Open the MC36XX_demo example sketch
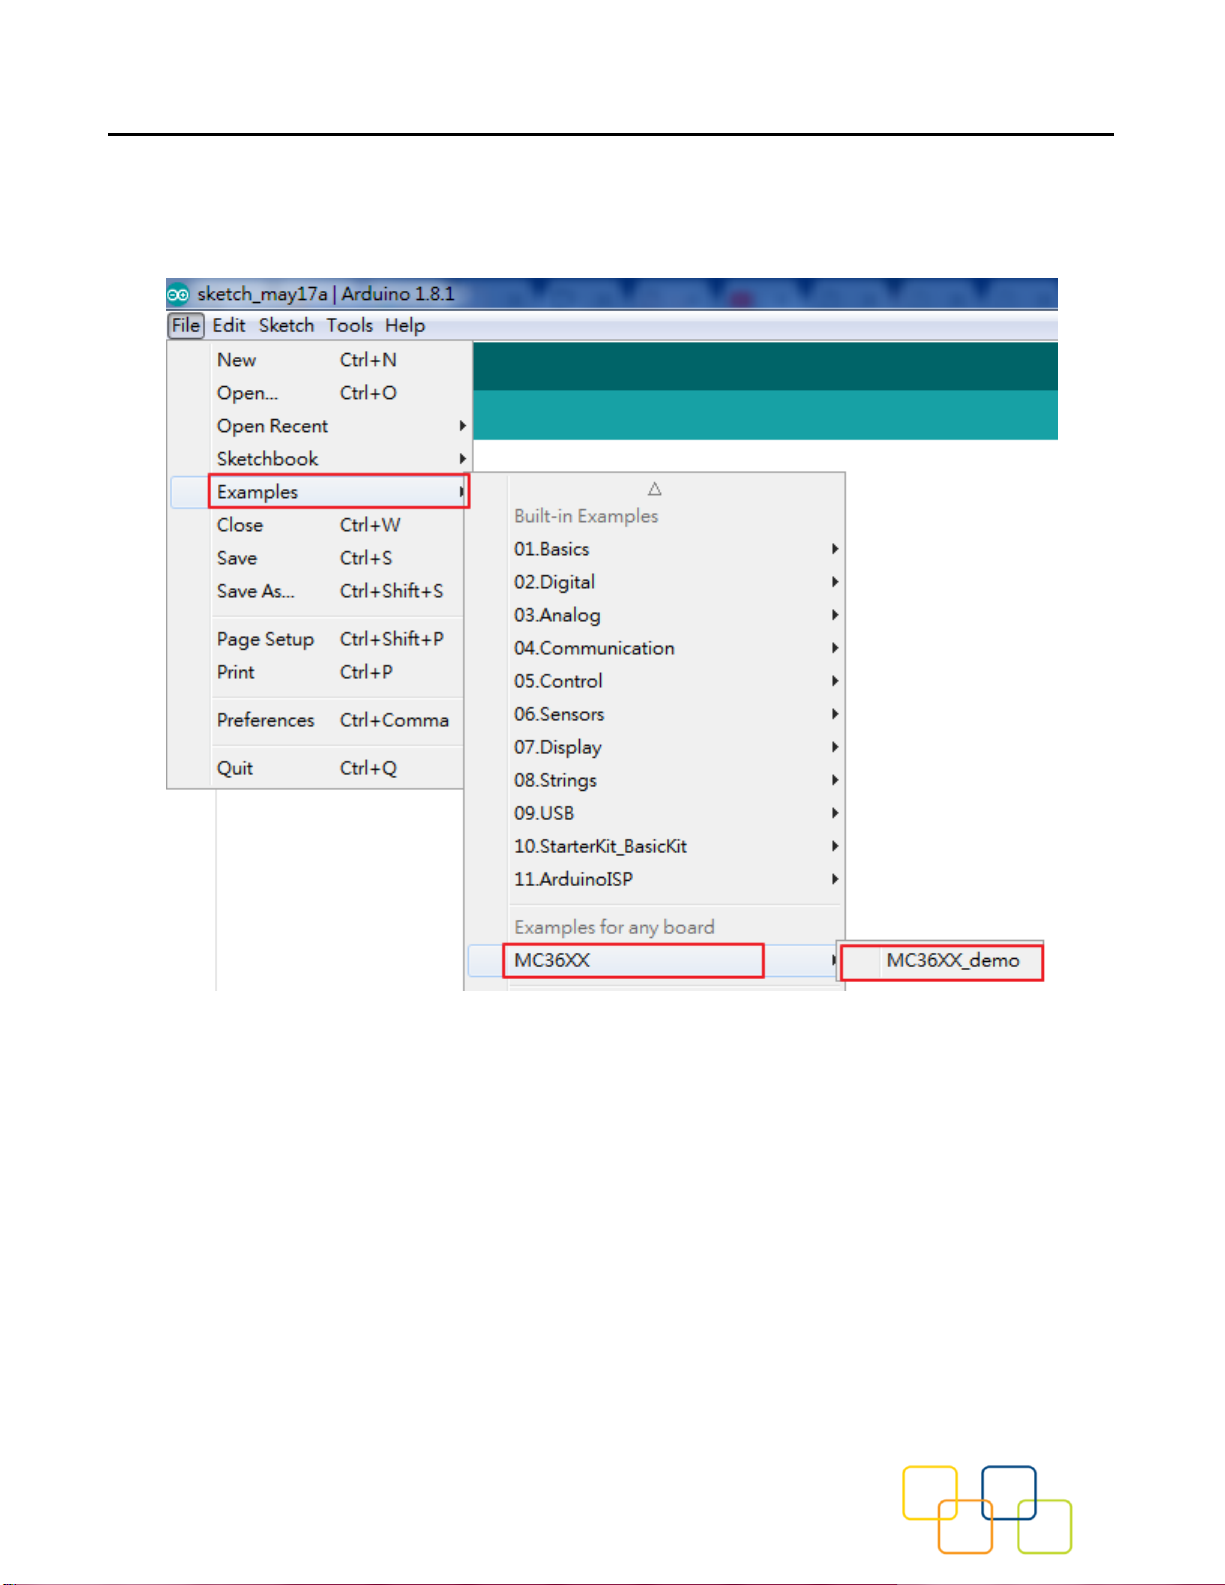 point(941,961)
